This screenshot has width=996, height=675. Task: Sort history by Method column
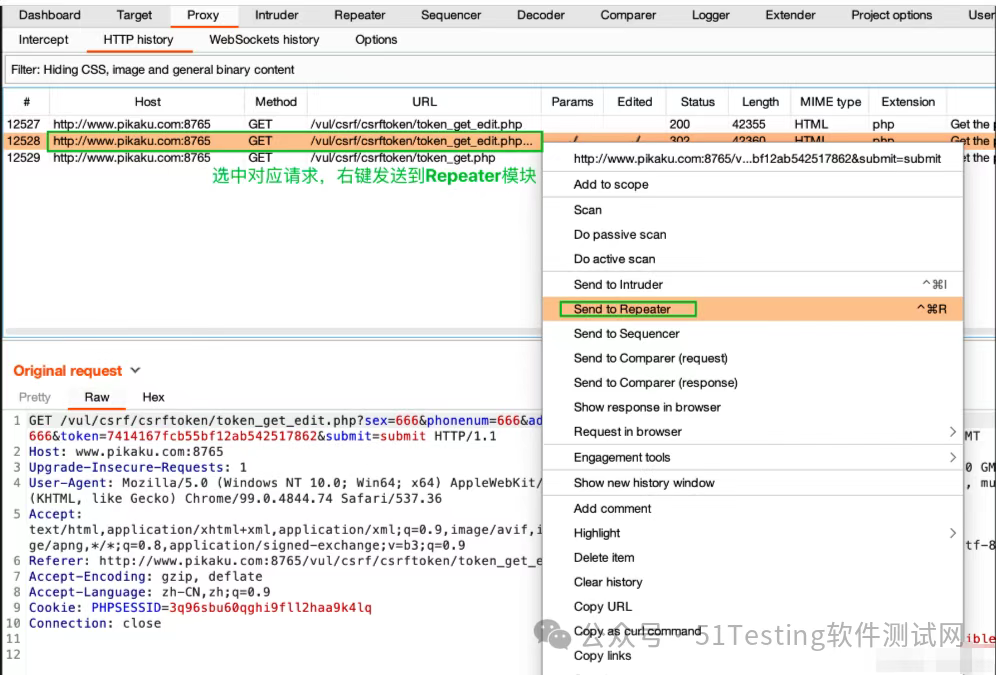(x=276, y=102)
